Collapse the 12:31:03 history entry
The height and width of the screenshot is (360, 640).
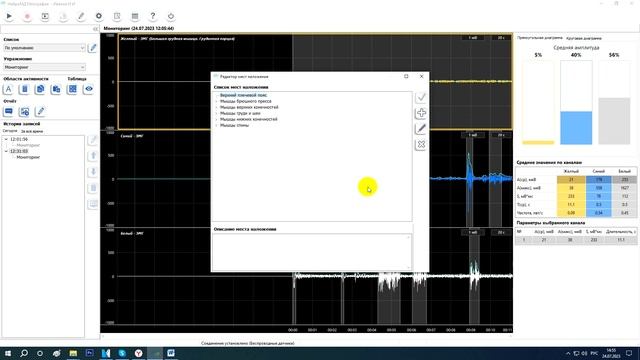tap(6, 151)
